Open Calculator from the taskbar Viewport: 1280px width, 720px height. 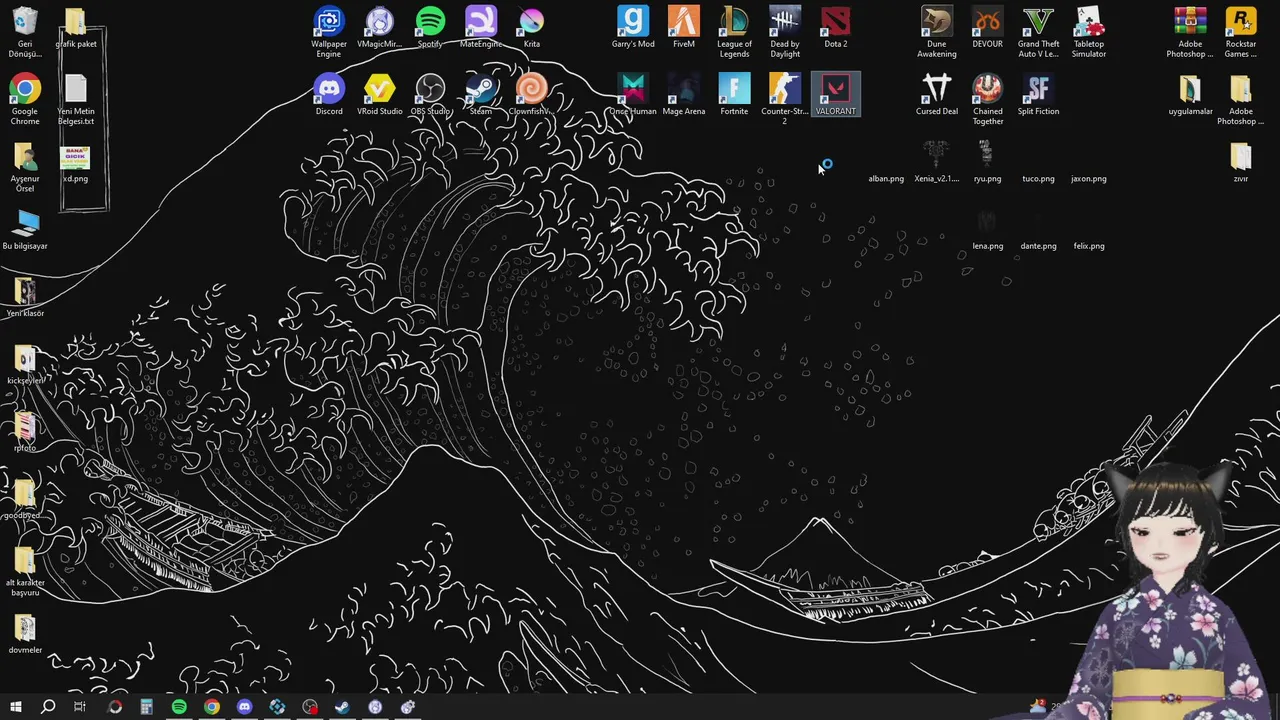pyautogui.click(x=146, y=707)
